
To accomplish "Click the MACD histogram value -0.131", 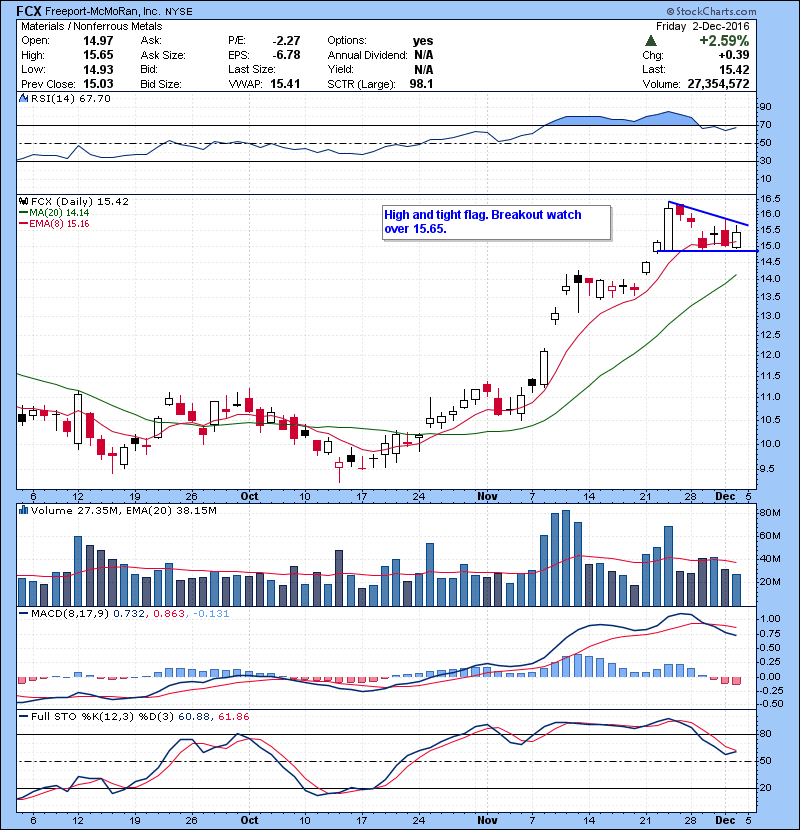I will coord(211,614).
